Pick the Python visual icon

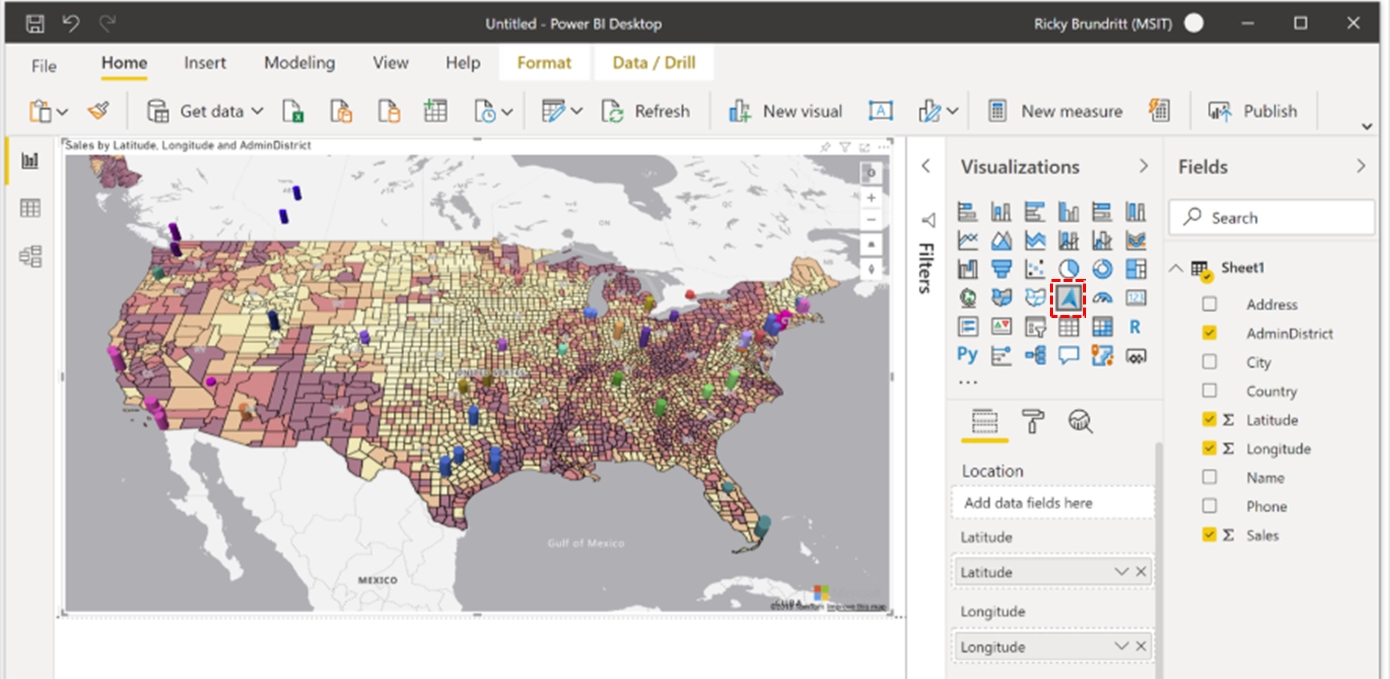point(967,355)
